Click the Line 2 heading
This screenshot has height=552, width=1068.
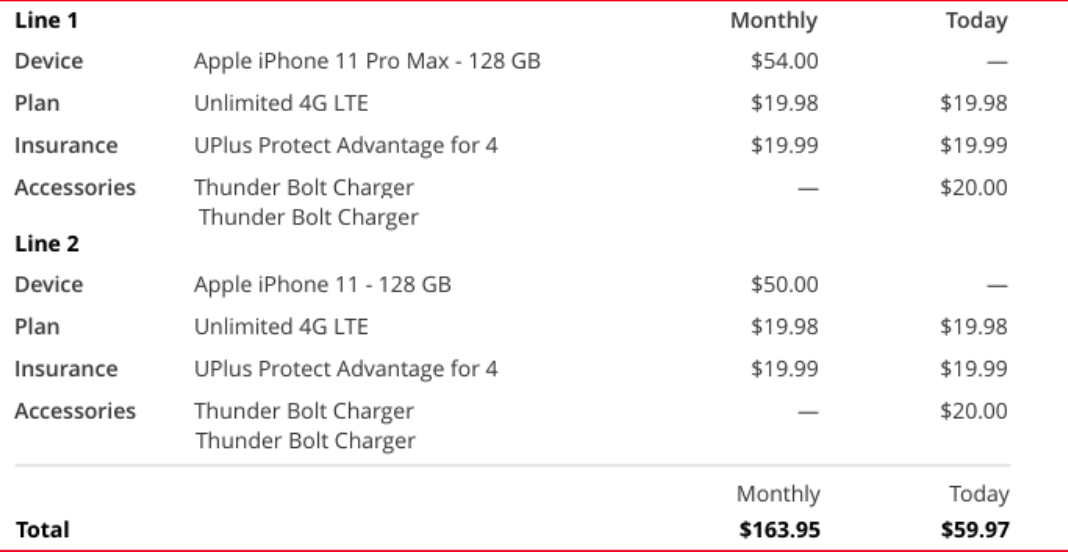pyautogui.click(x=47, y=244)
